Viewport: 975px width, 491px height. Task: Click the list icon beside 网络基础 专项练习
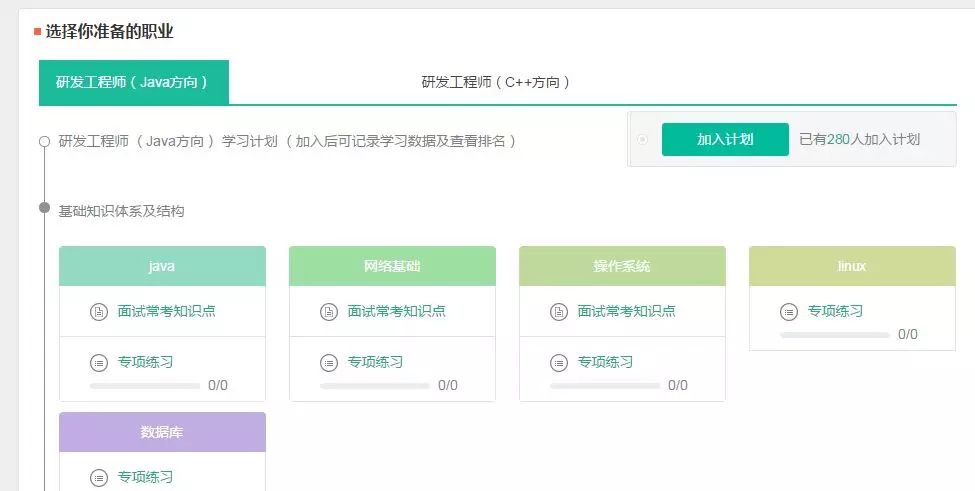pos(329,362)
